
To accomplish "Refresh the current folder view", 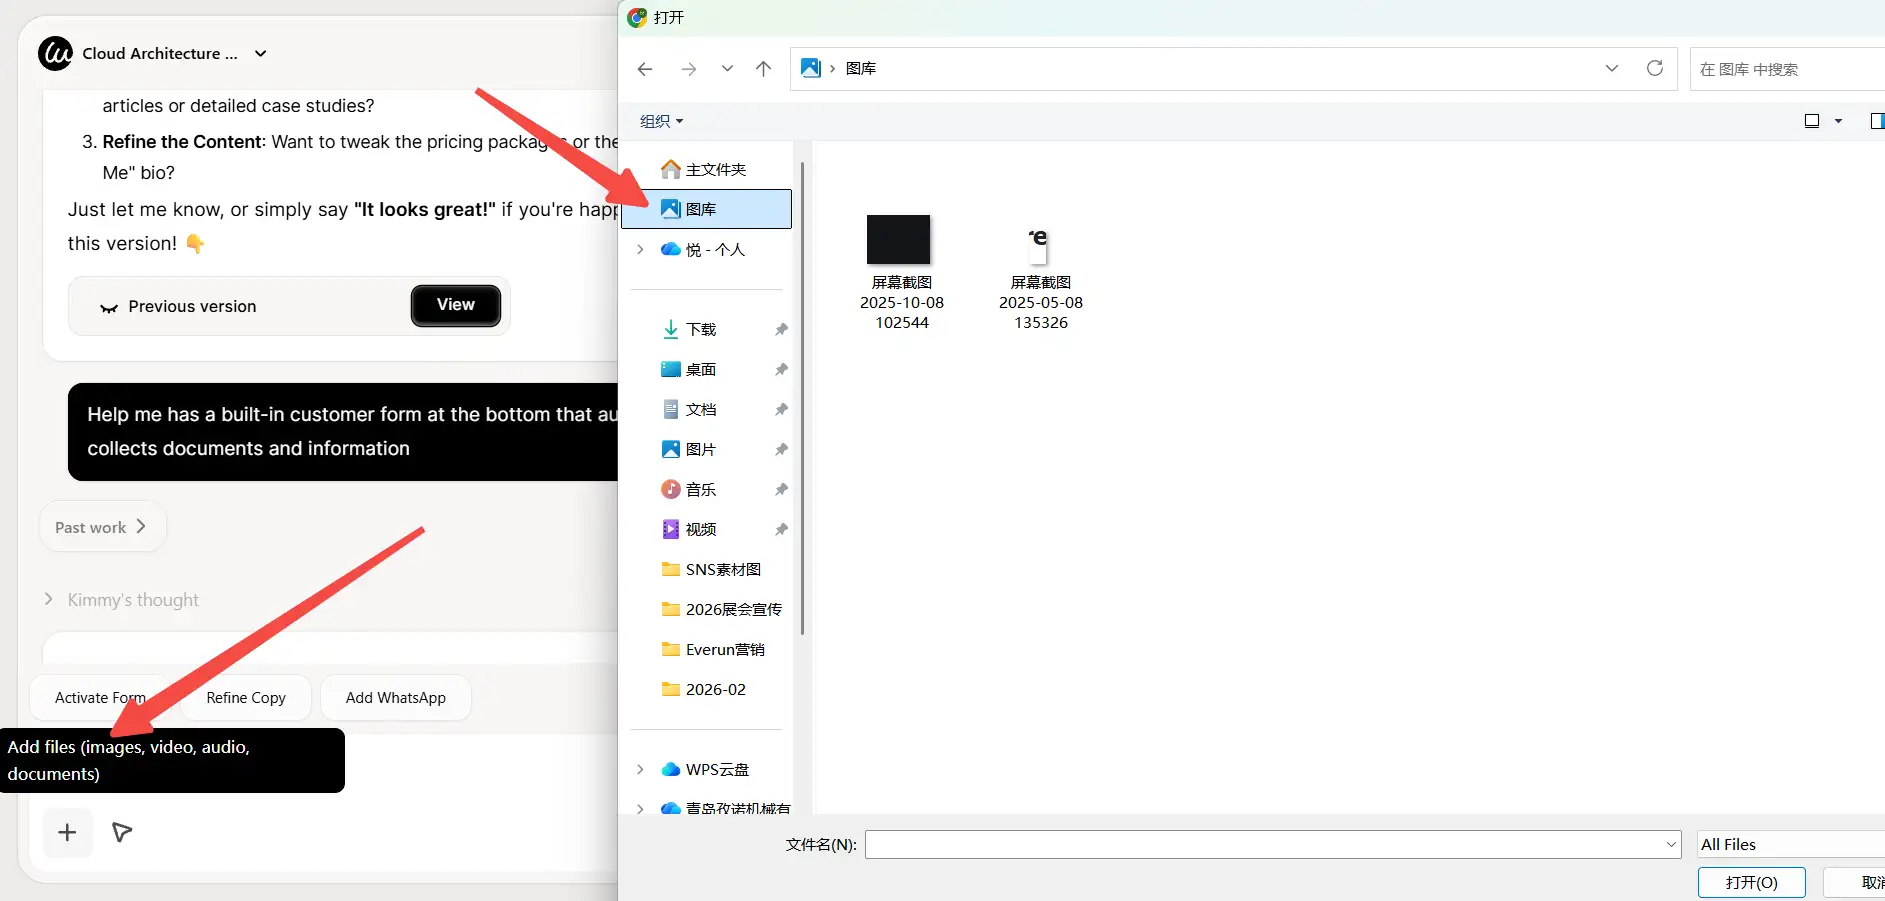I will (x=1656, y=68).
